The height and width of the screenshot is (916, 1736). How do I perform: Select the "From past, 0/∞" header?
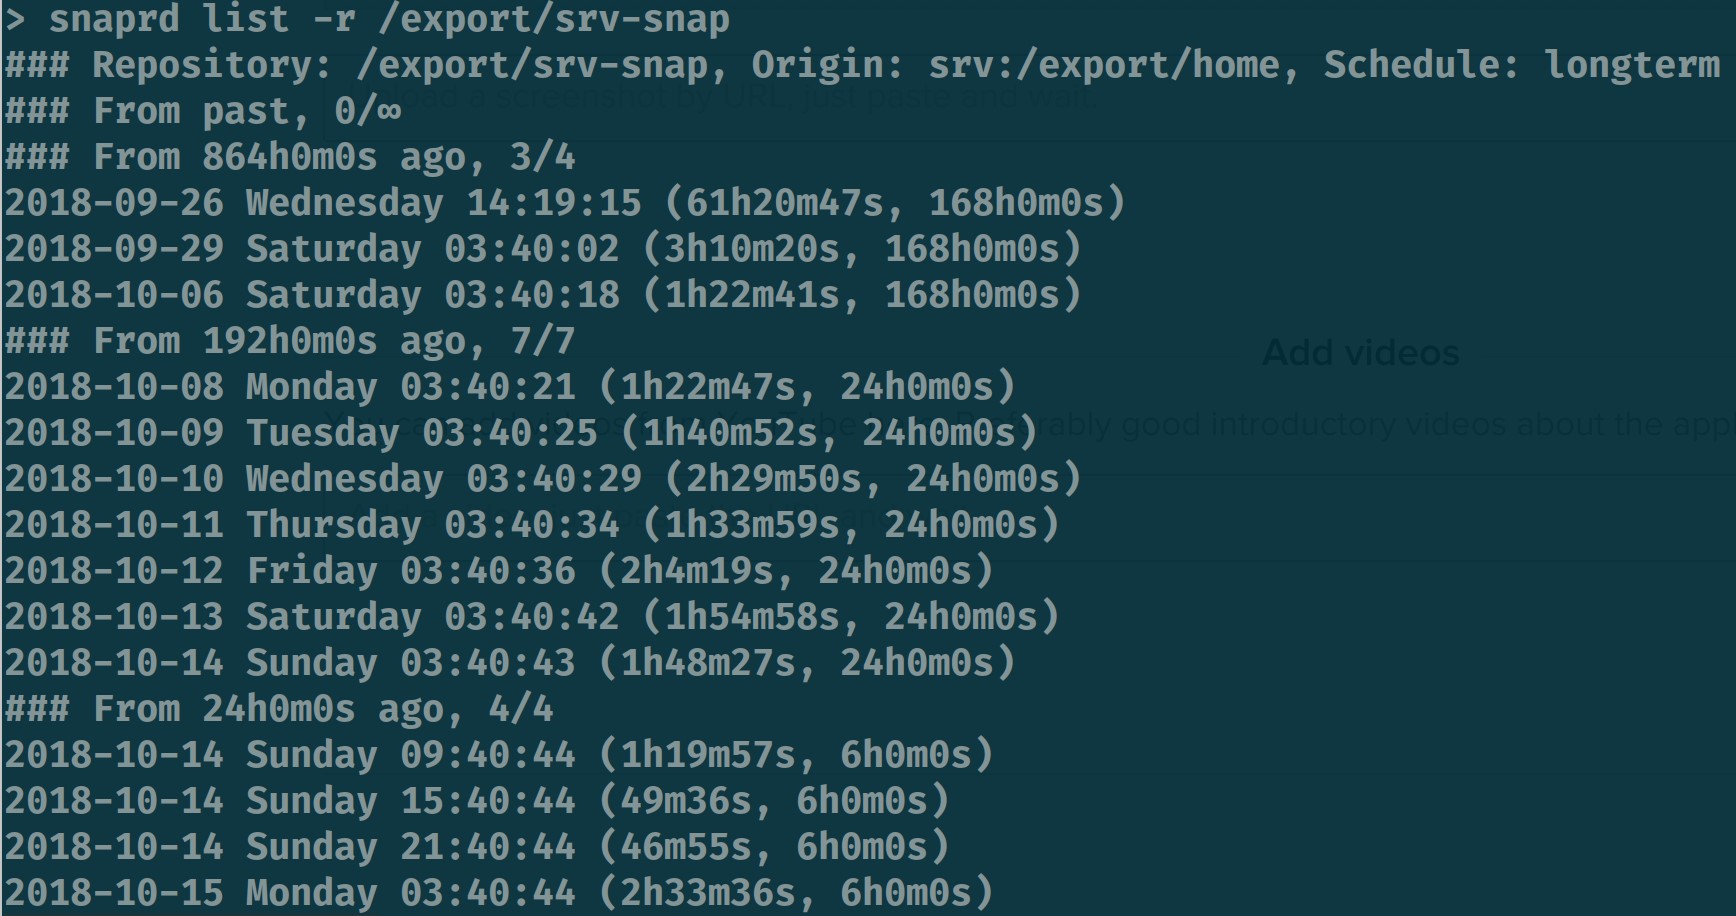tap(203, 111)
